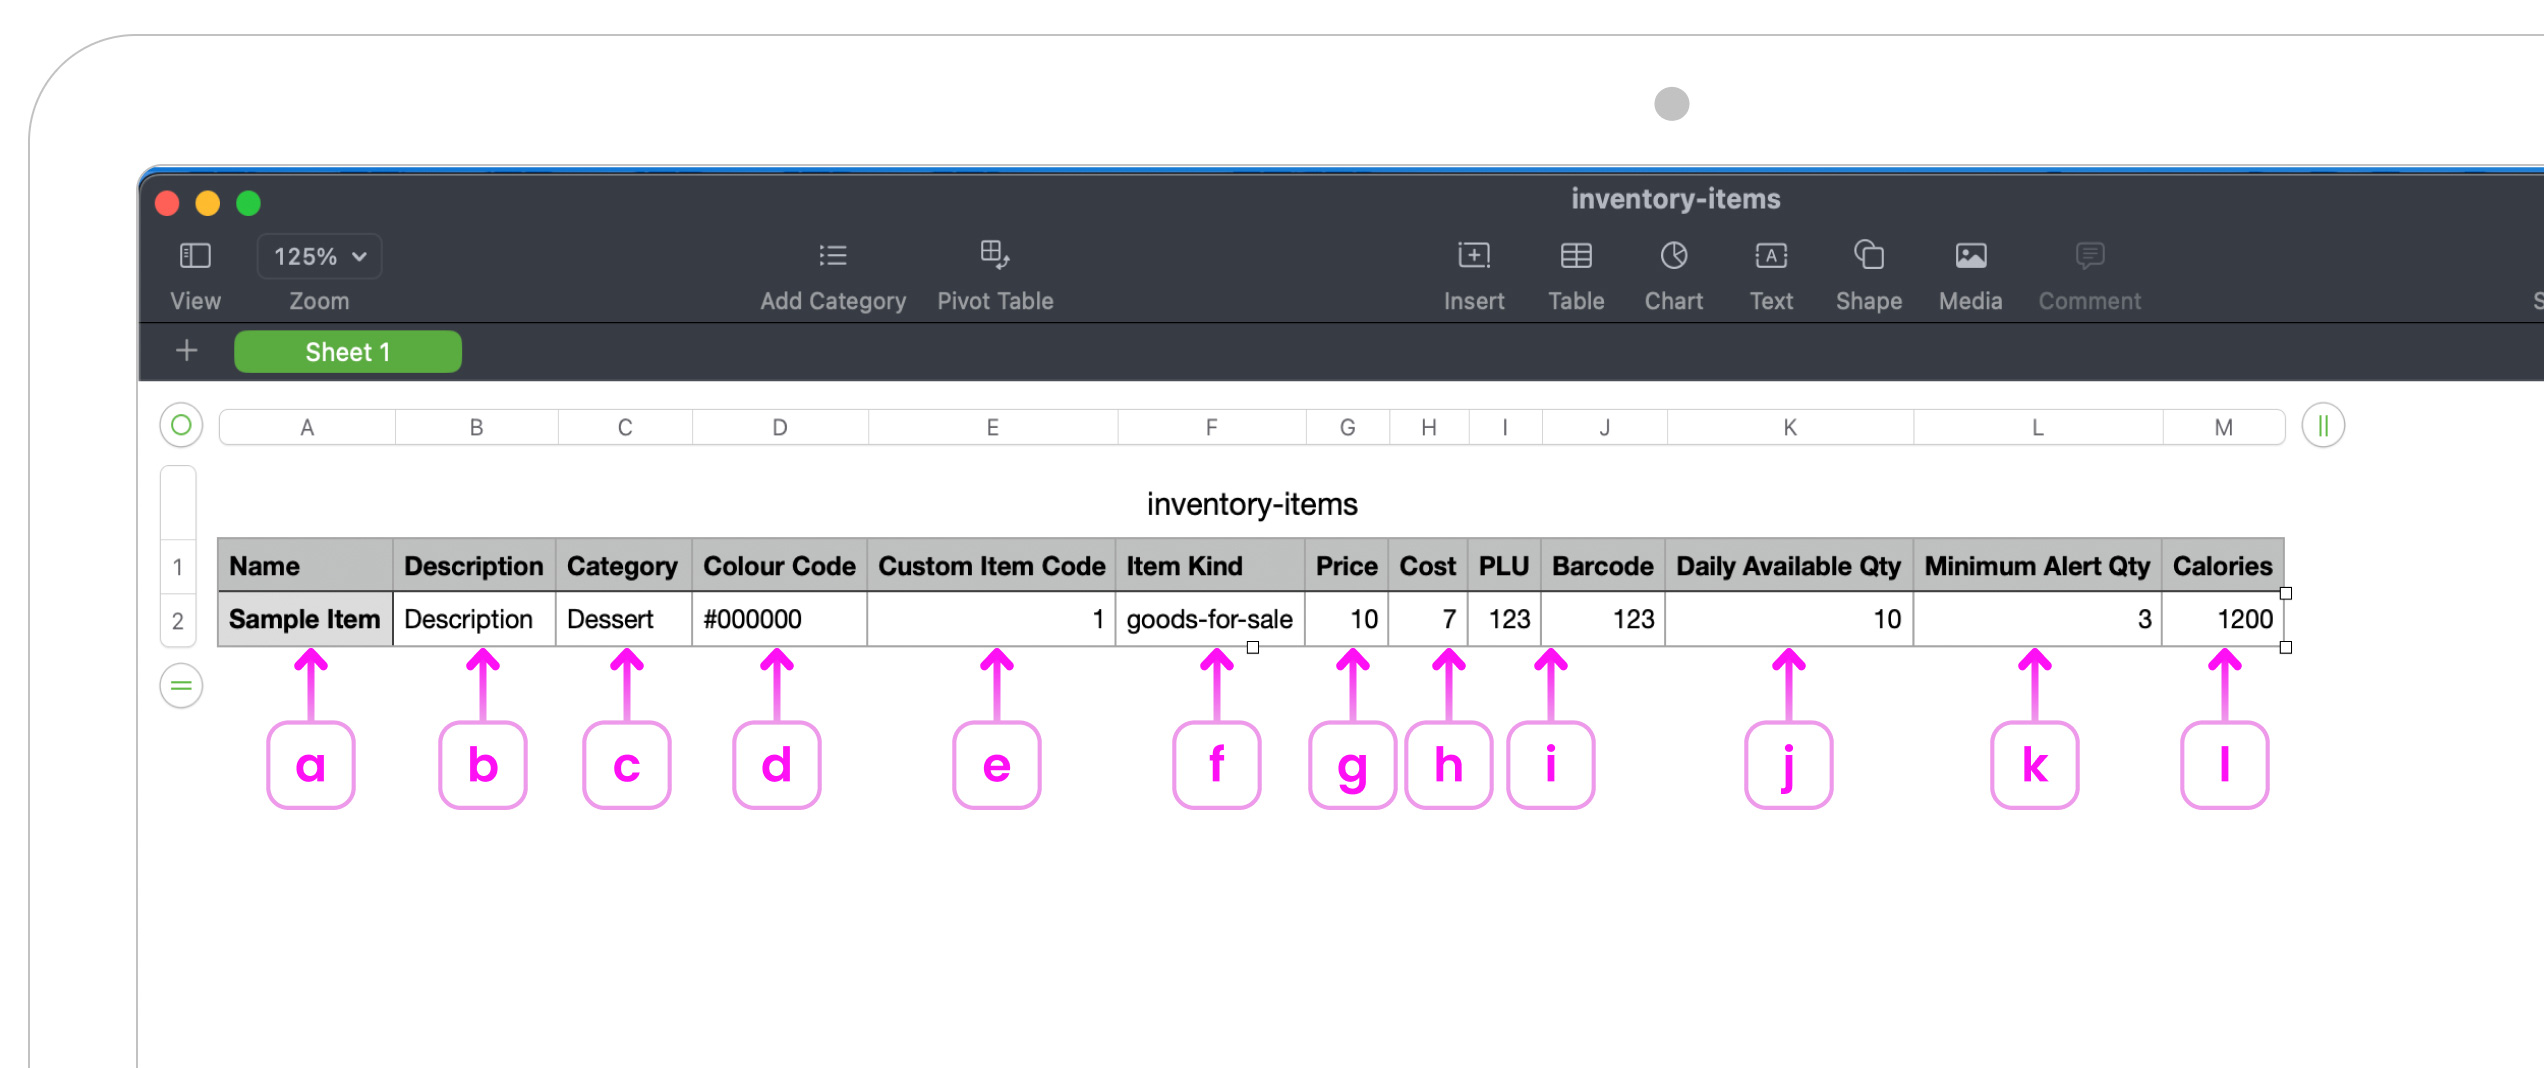The height and width of the screenshot is (1068, 2544).
Task: Select row 2 header
Action: 178,619
